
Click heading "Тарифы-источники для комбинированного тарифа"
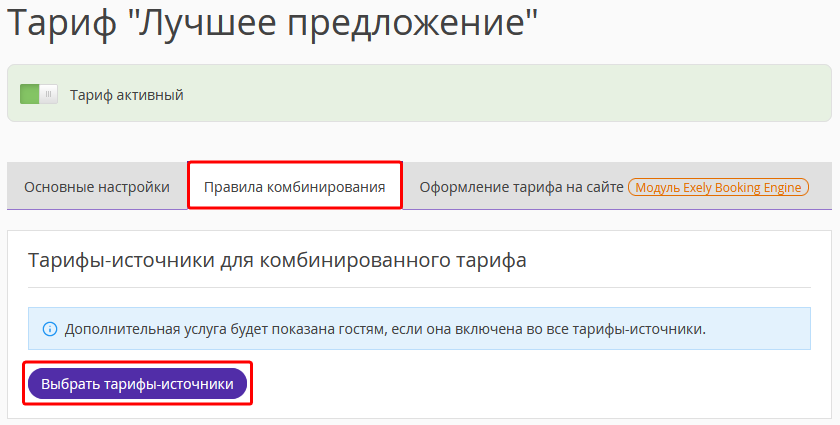tap(277, 260)
